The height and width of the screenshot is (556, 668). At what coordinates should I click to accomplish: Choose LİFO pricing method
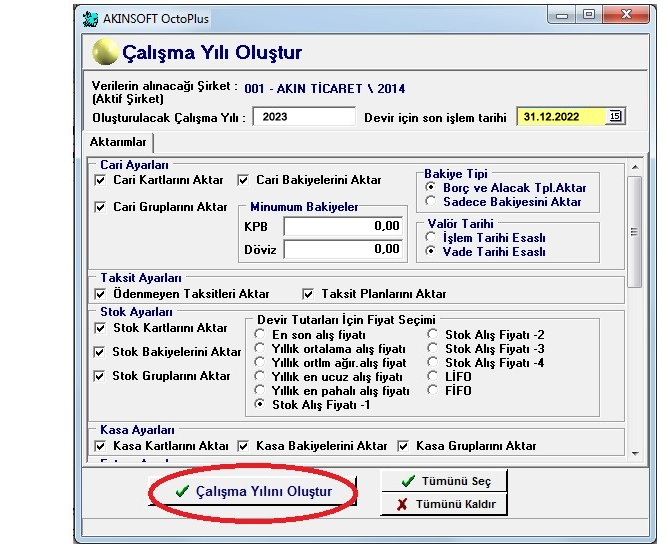432,376
